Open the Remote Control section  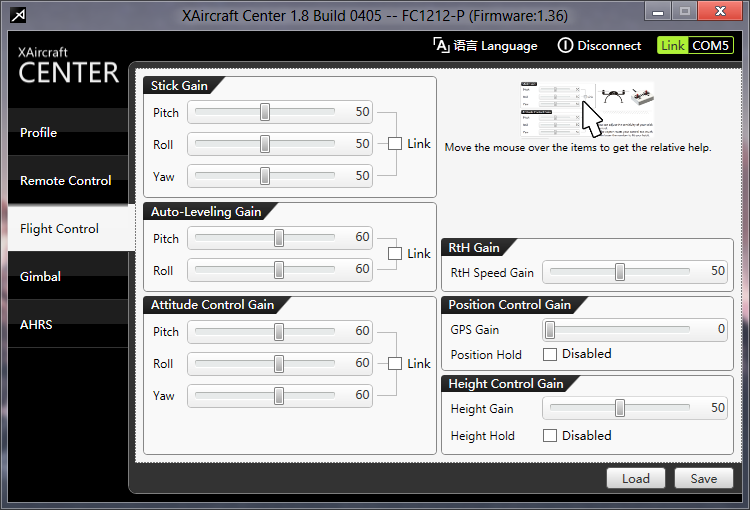tap(68, 180)
